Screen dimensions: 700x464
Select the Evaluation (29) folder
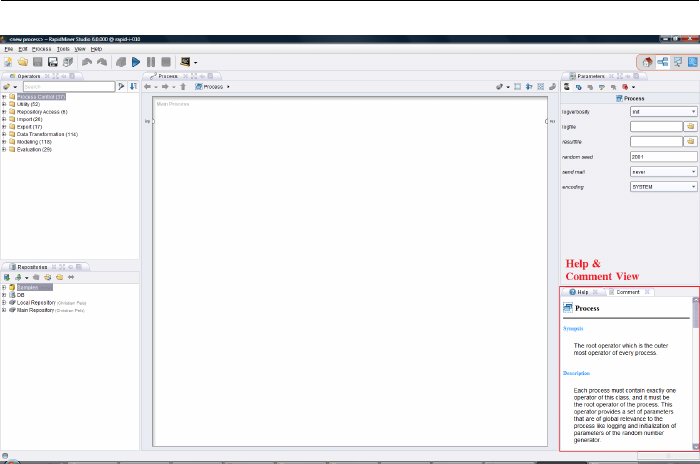[x=34, y=150]
